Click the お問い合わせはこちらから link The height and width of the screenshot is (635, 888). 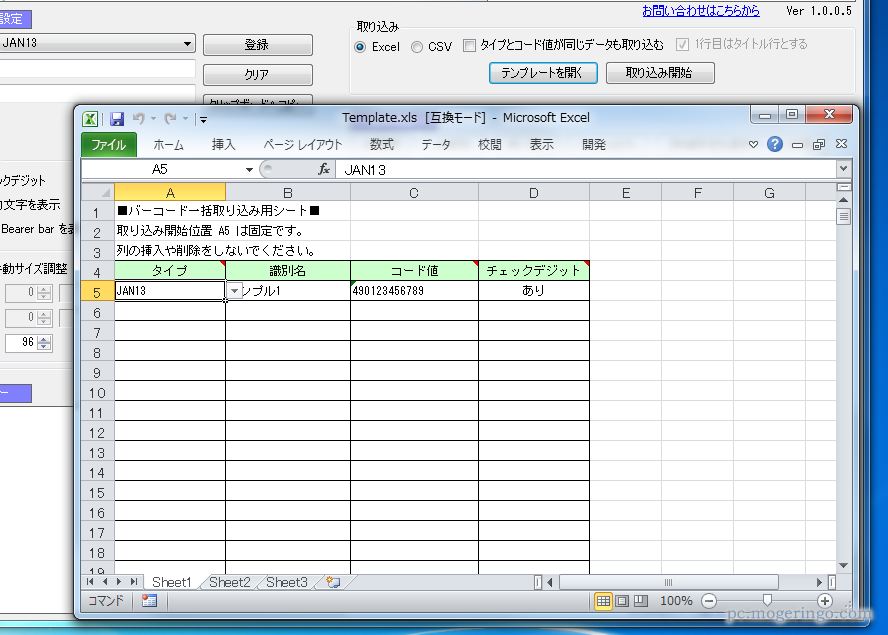tap(700, 11)
